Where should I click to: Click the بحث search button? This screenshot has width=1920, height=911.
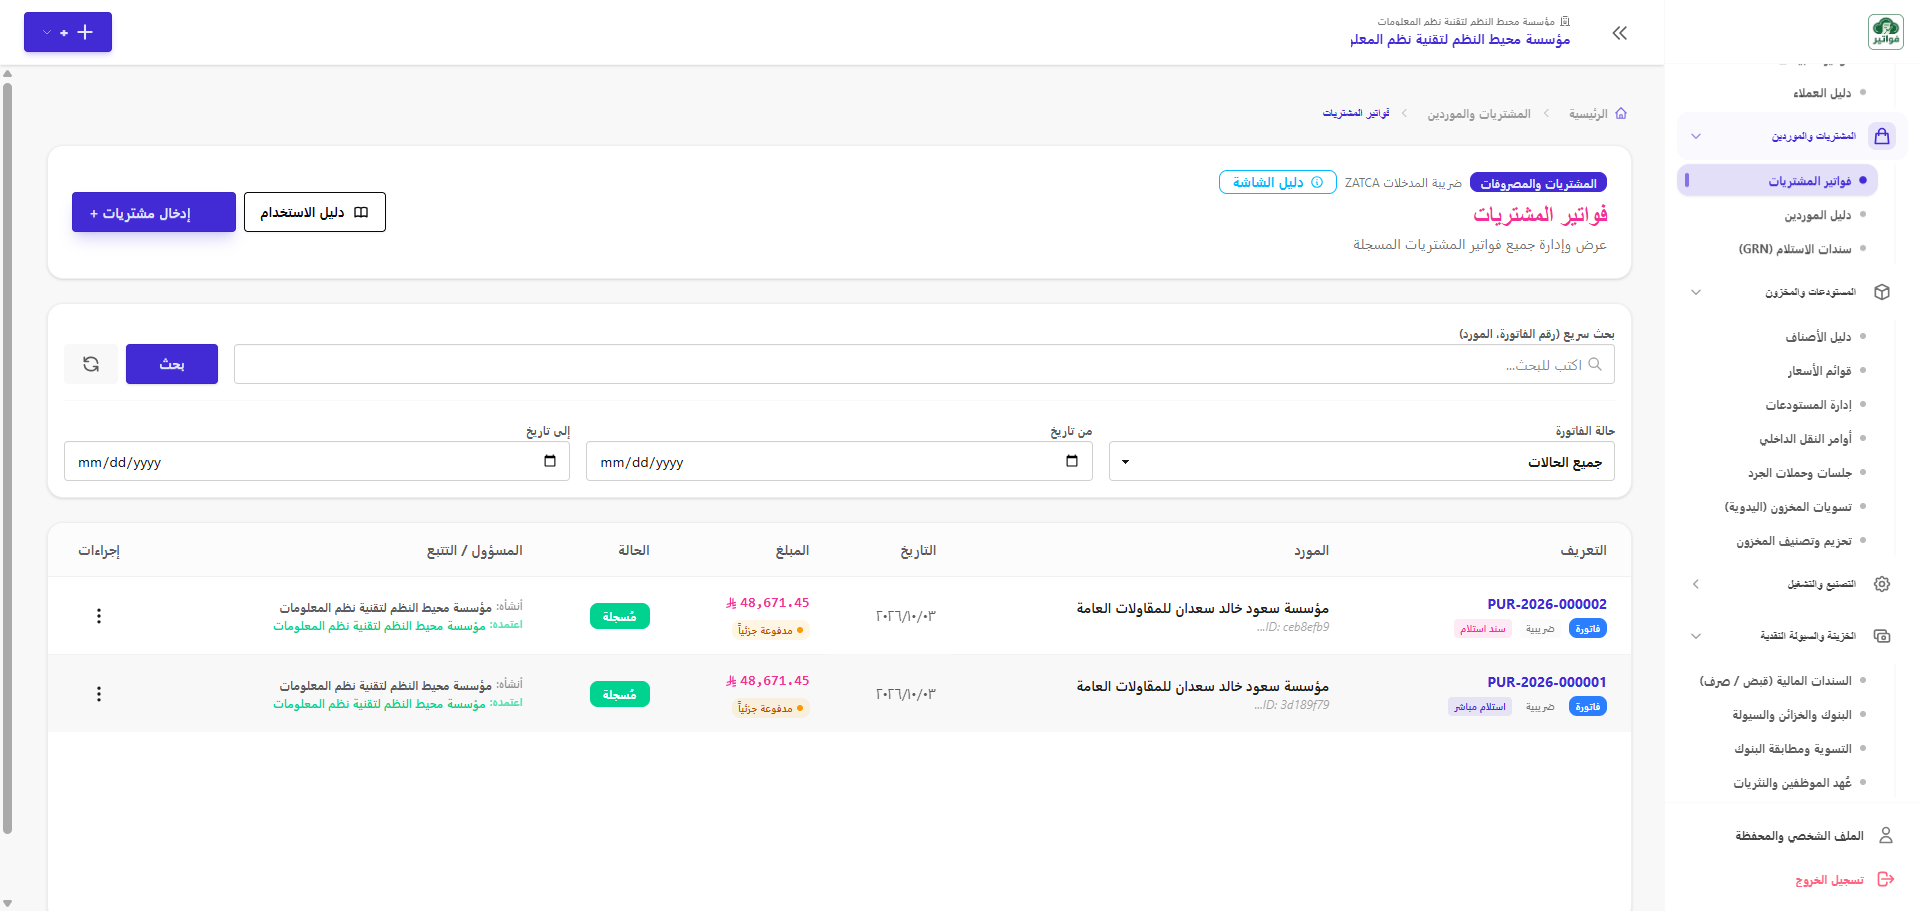coord(172,364)
